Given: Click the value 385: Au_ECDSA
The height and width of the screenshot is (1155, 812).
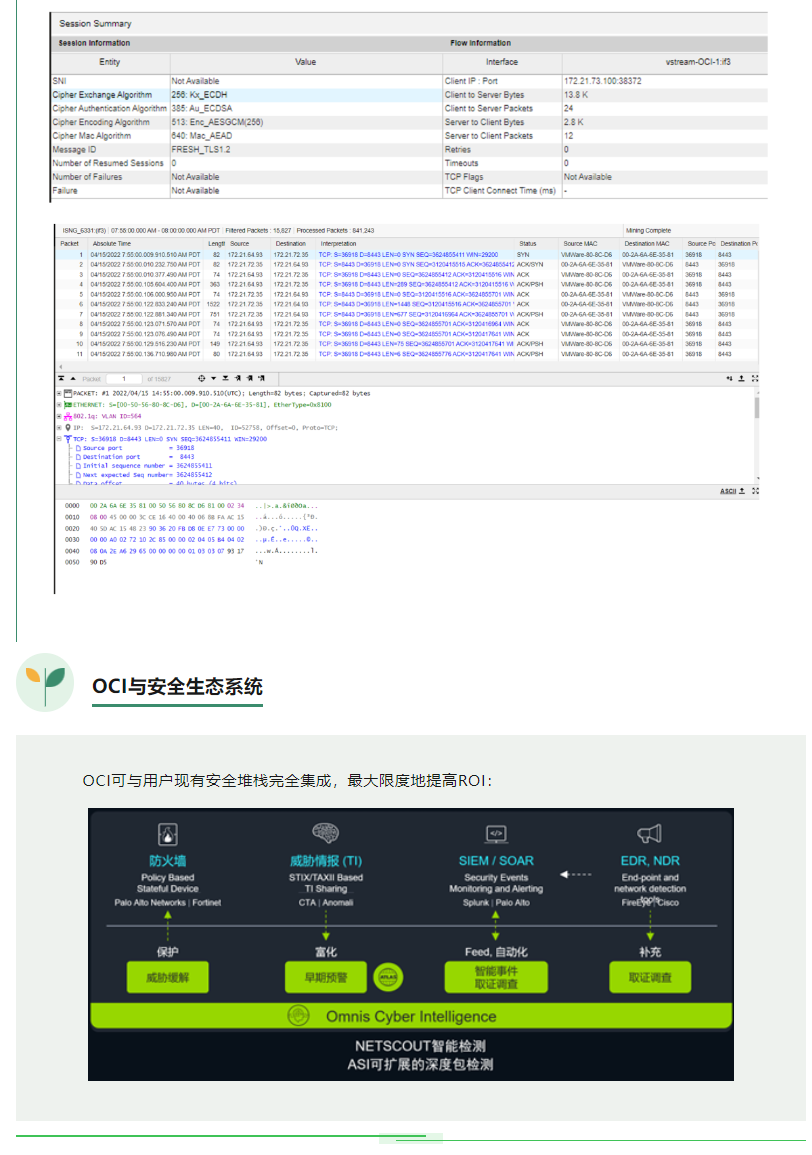Looking at the screenshot, I should click(202, 108).
